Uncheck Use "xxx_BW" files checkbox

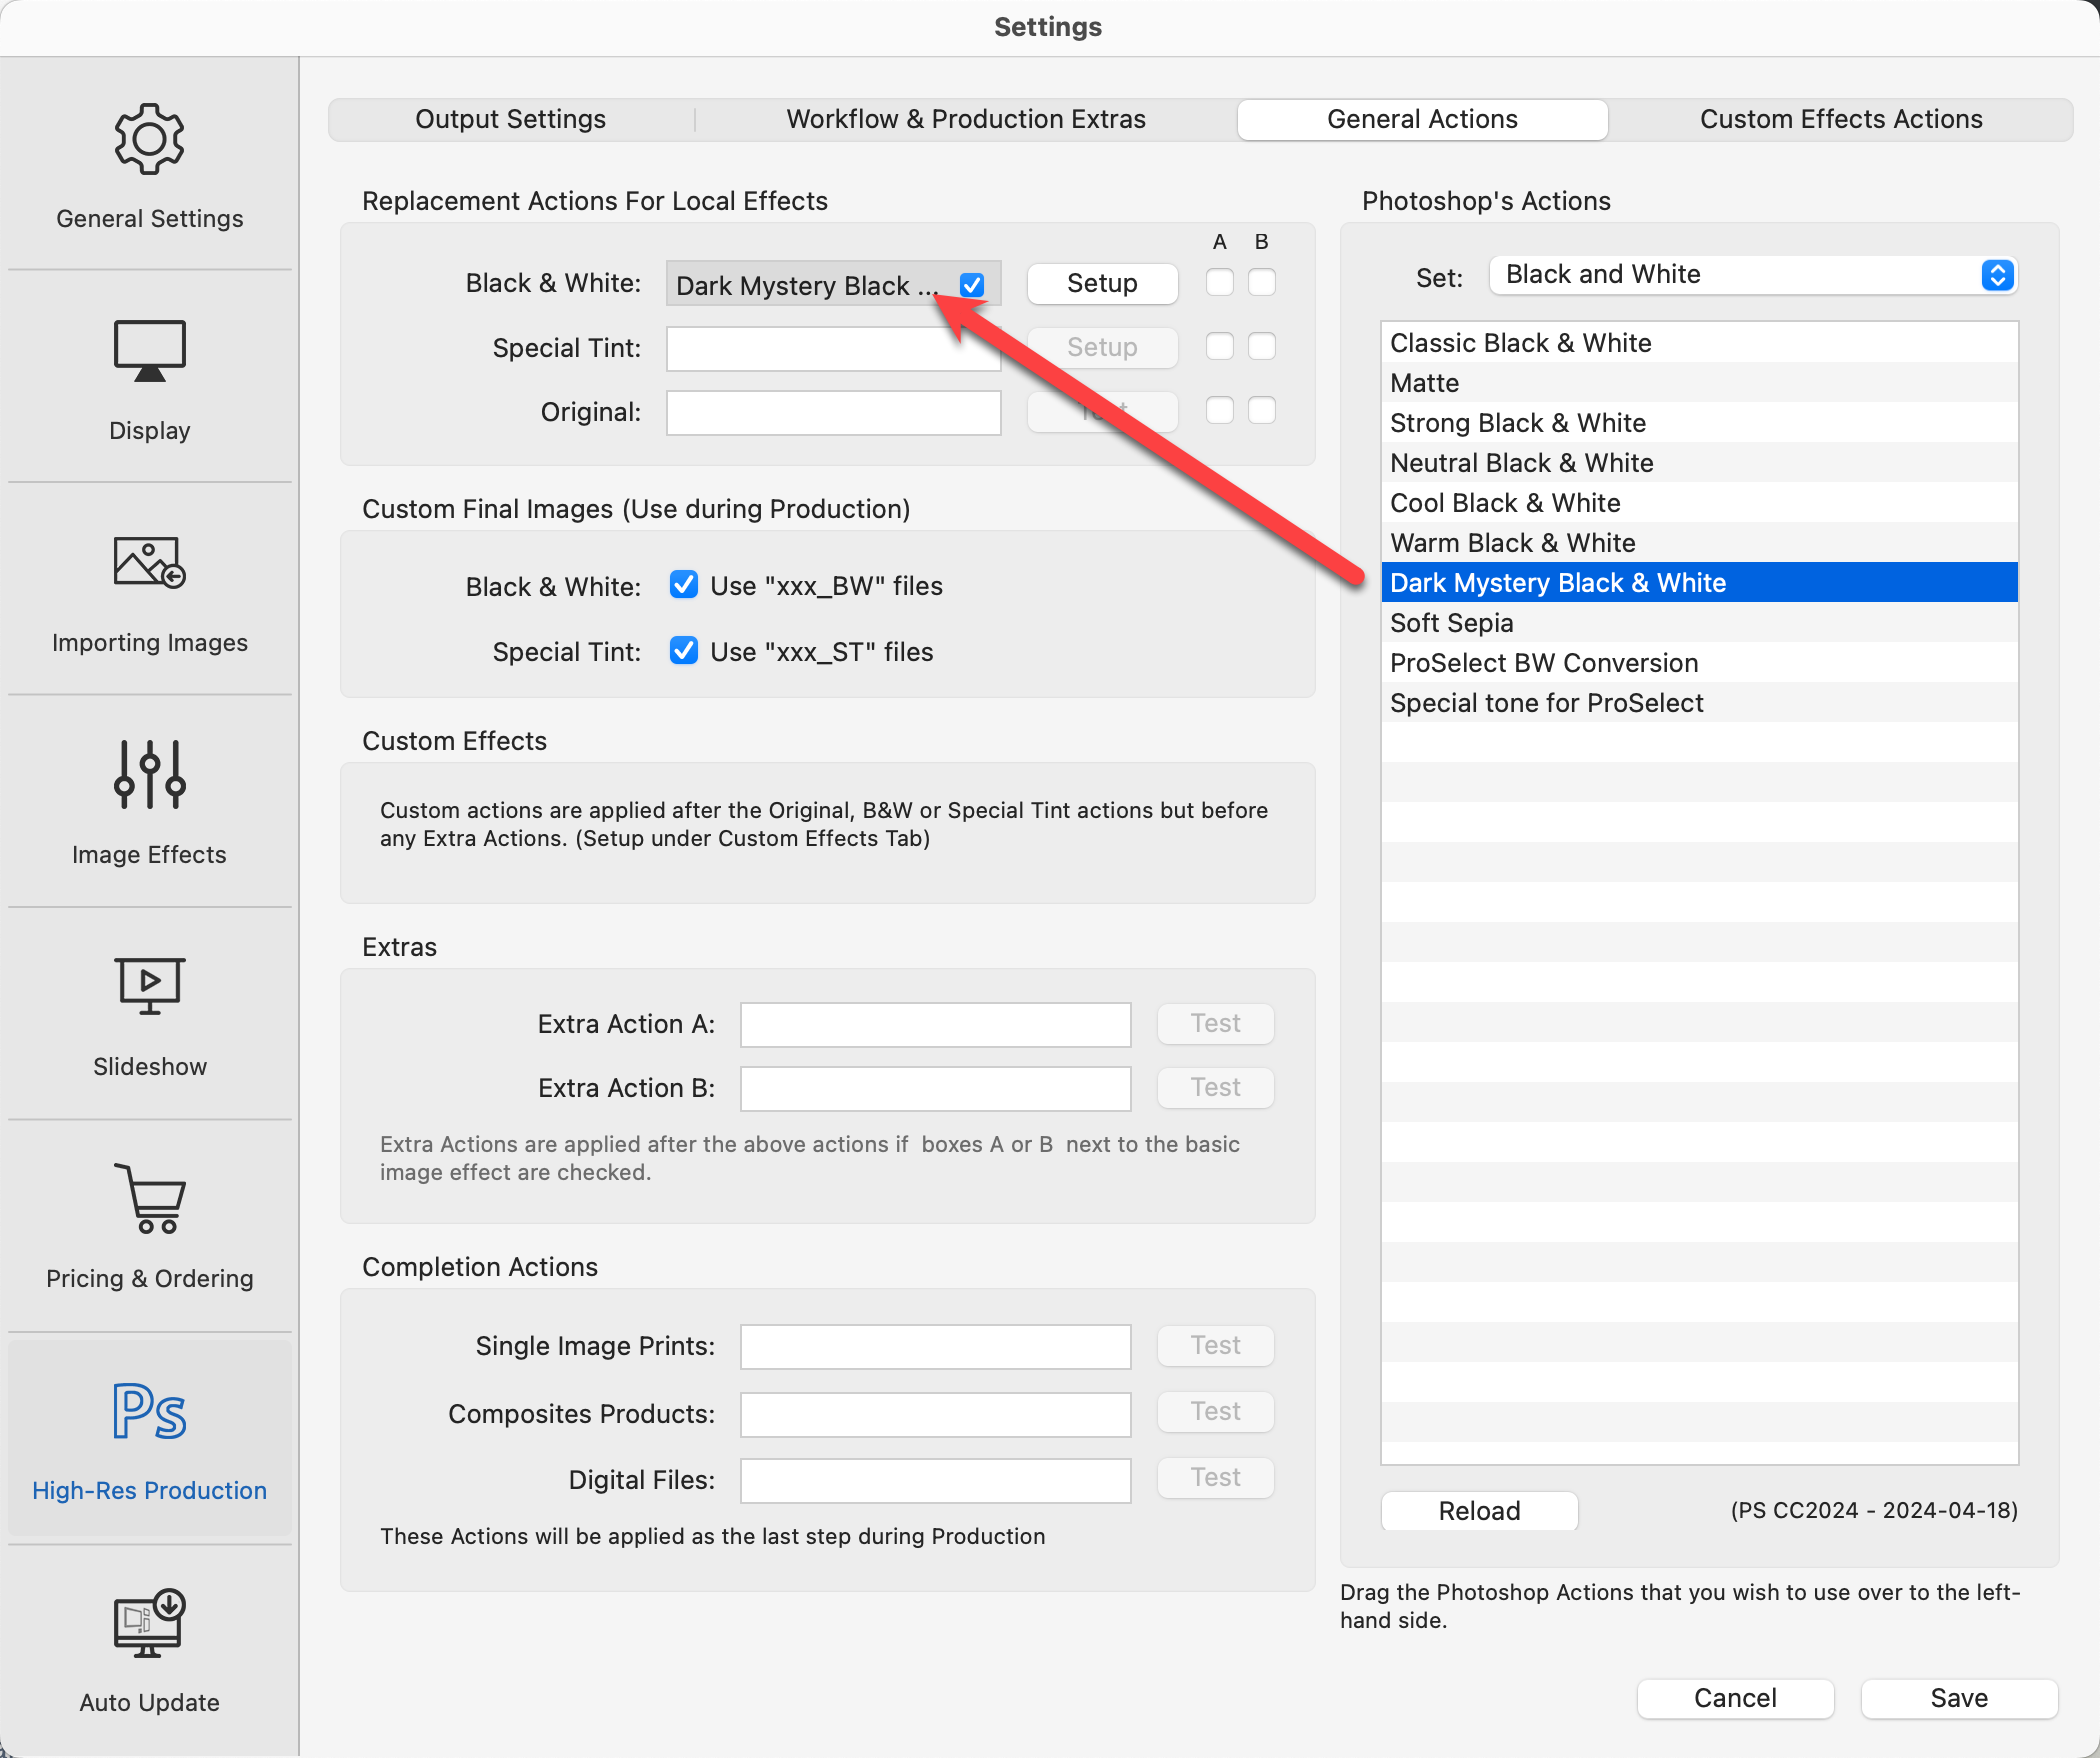[x=684, y=585]
